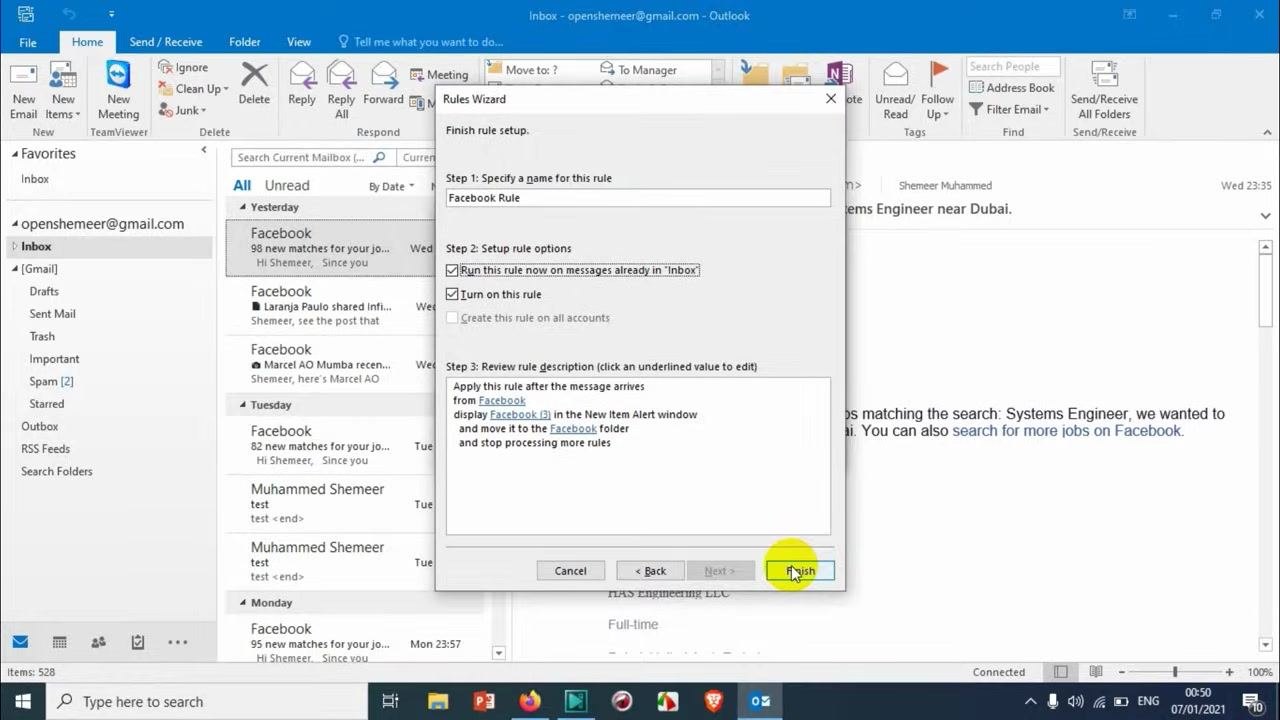Open the Folder ribbon tab

[244, 42]
